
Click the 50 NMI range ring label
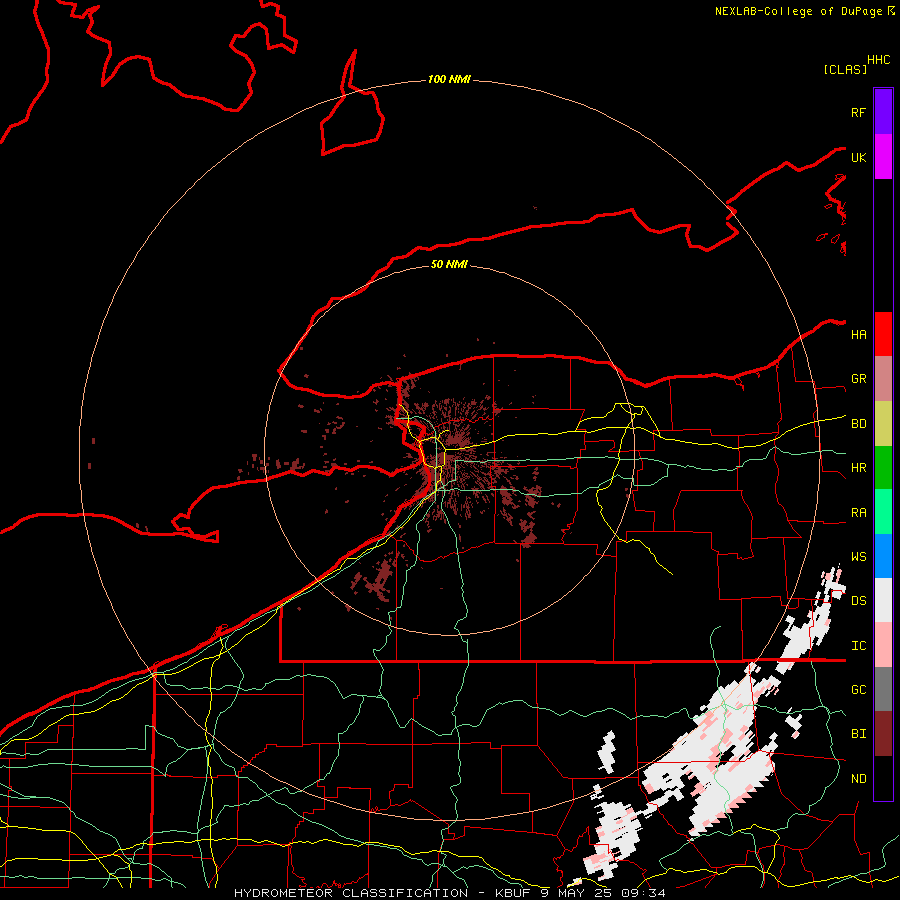pyautogui.click(x=449, y=264)
